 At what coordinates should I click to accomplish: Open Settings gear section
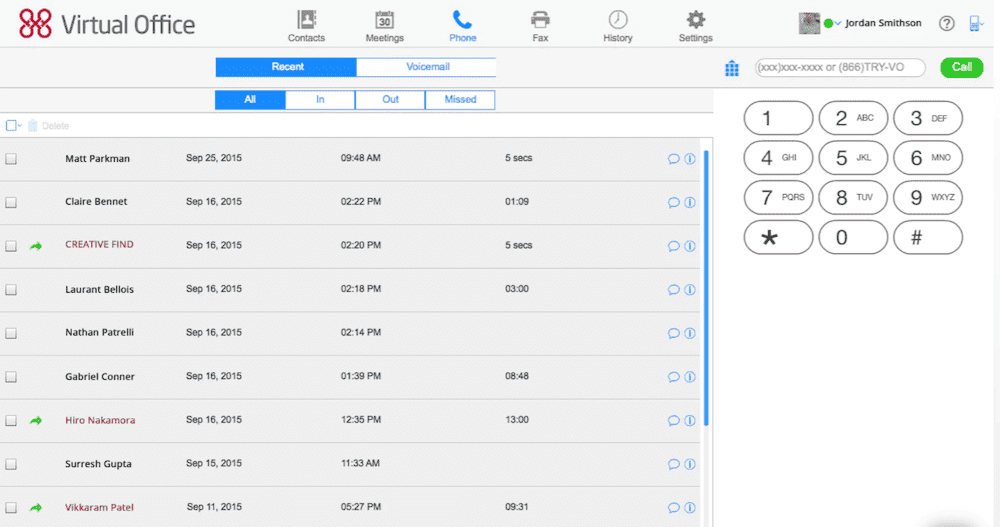point(695,26)
